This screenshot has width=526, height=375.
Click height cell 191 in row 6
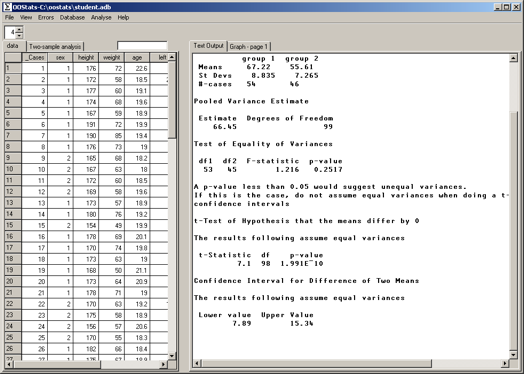click(86, 124)
